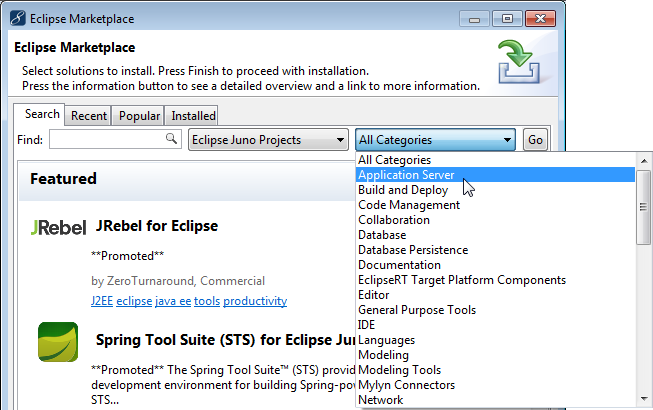Open the Installed tab
This screenshot has width=653, height=410.
(x=193, y=116)
